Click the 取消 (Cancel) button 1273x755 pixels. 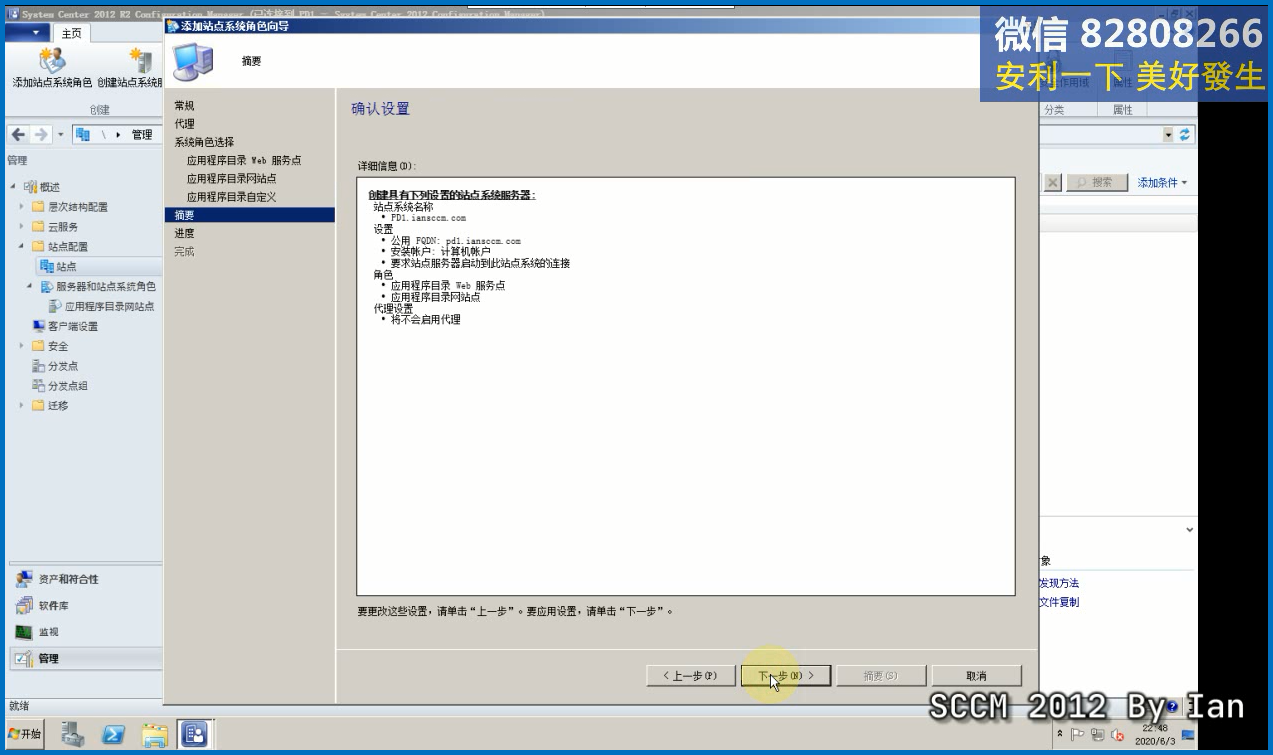click(x=977, y=676)
